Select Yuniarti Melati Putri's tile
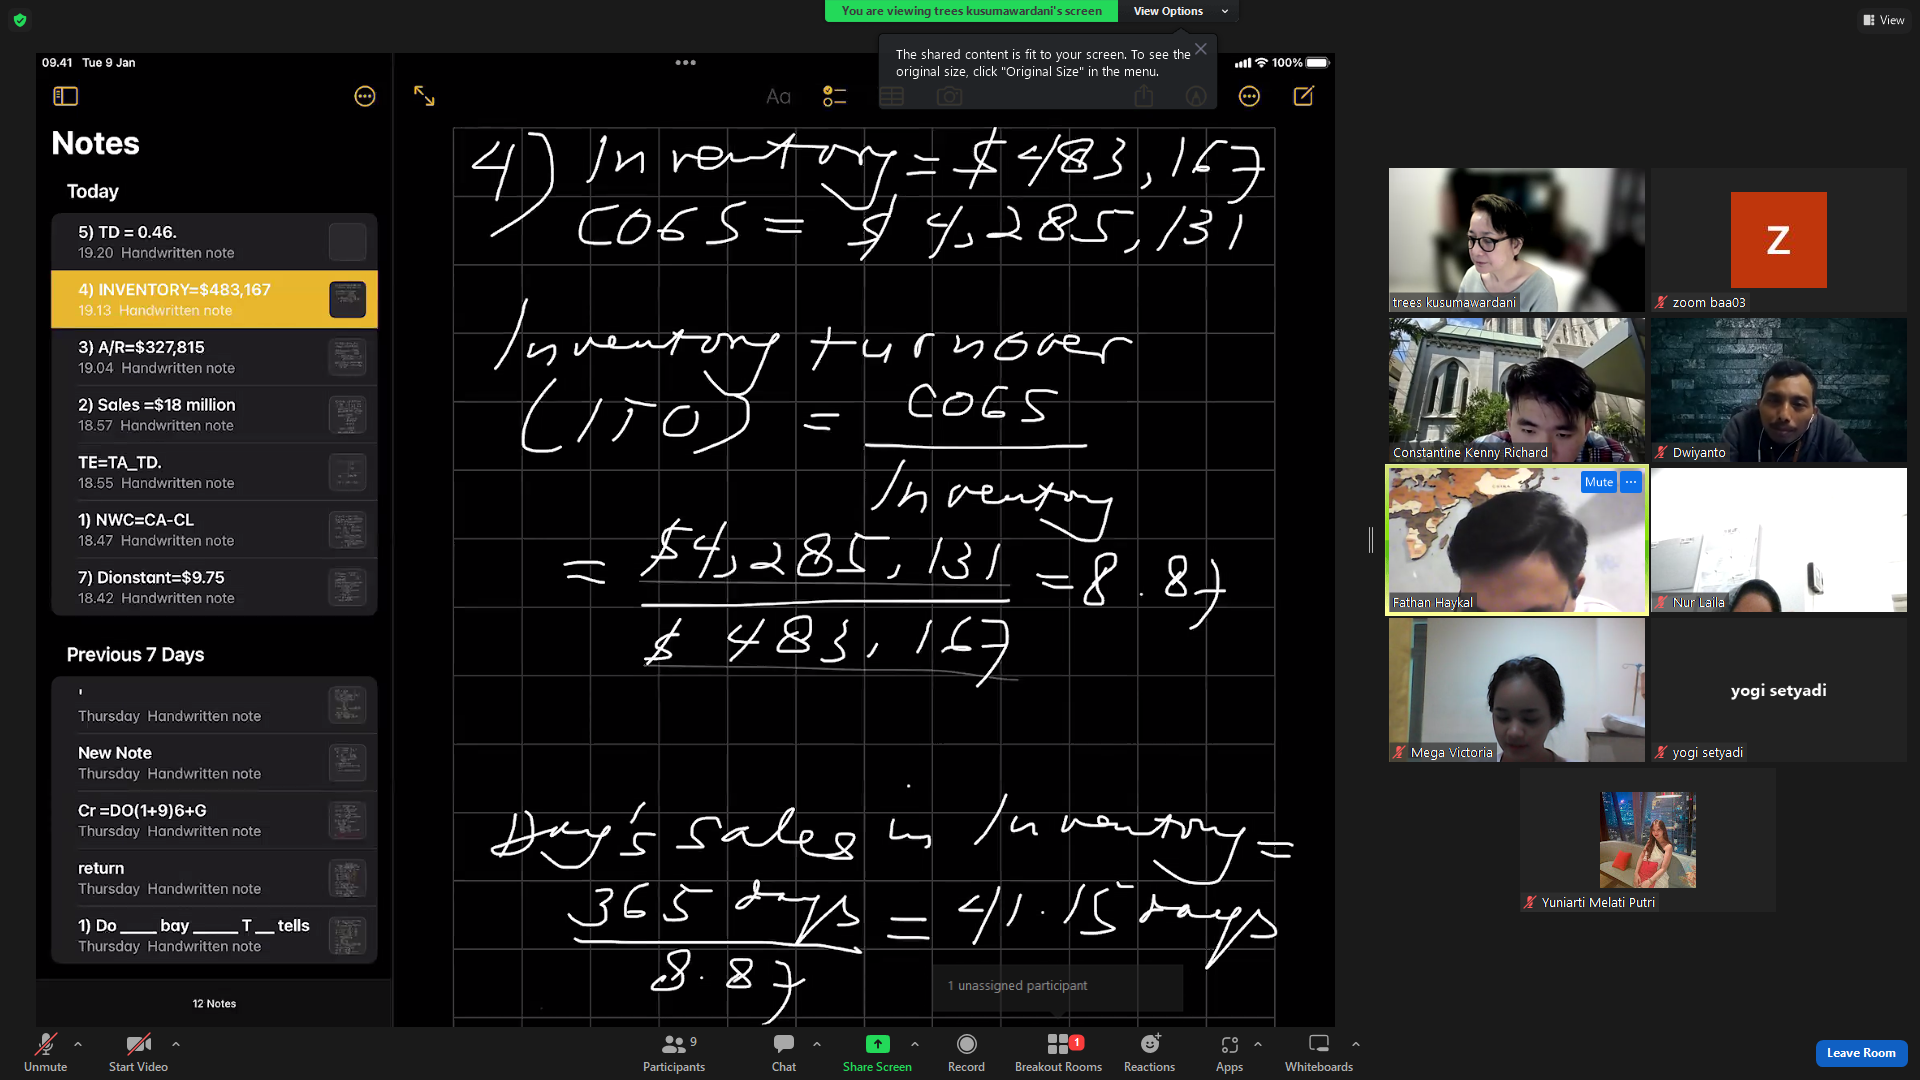 [x=1648, y=840]
